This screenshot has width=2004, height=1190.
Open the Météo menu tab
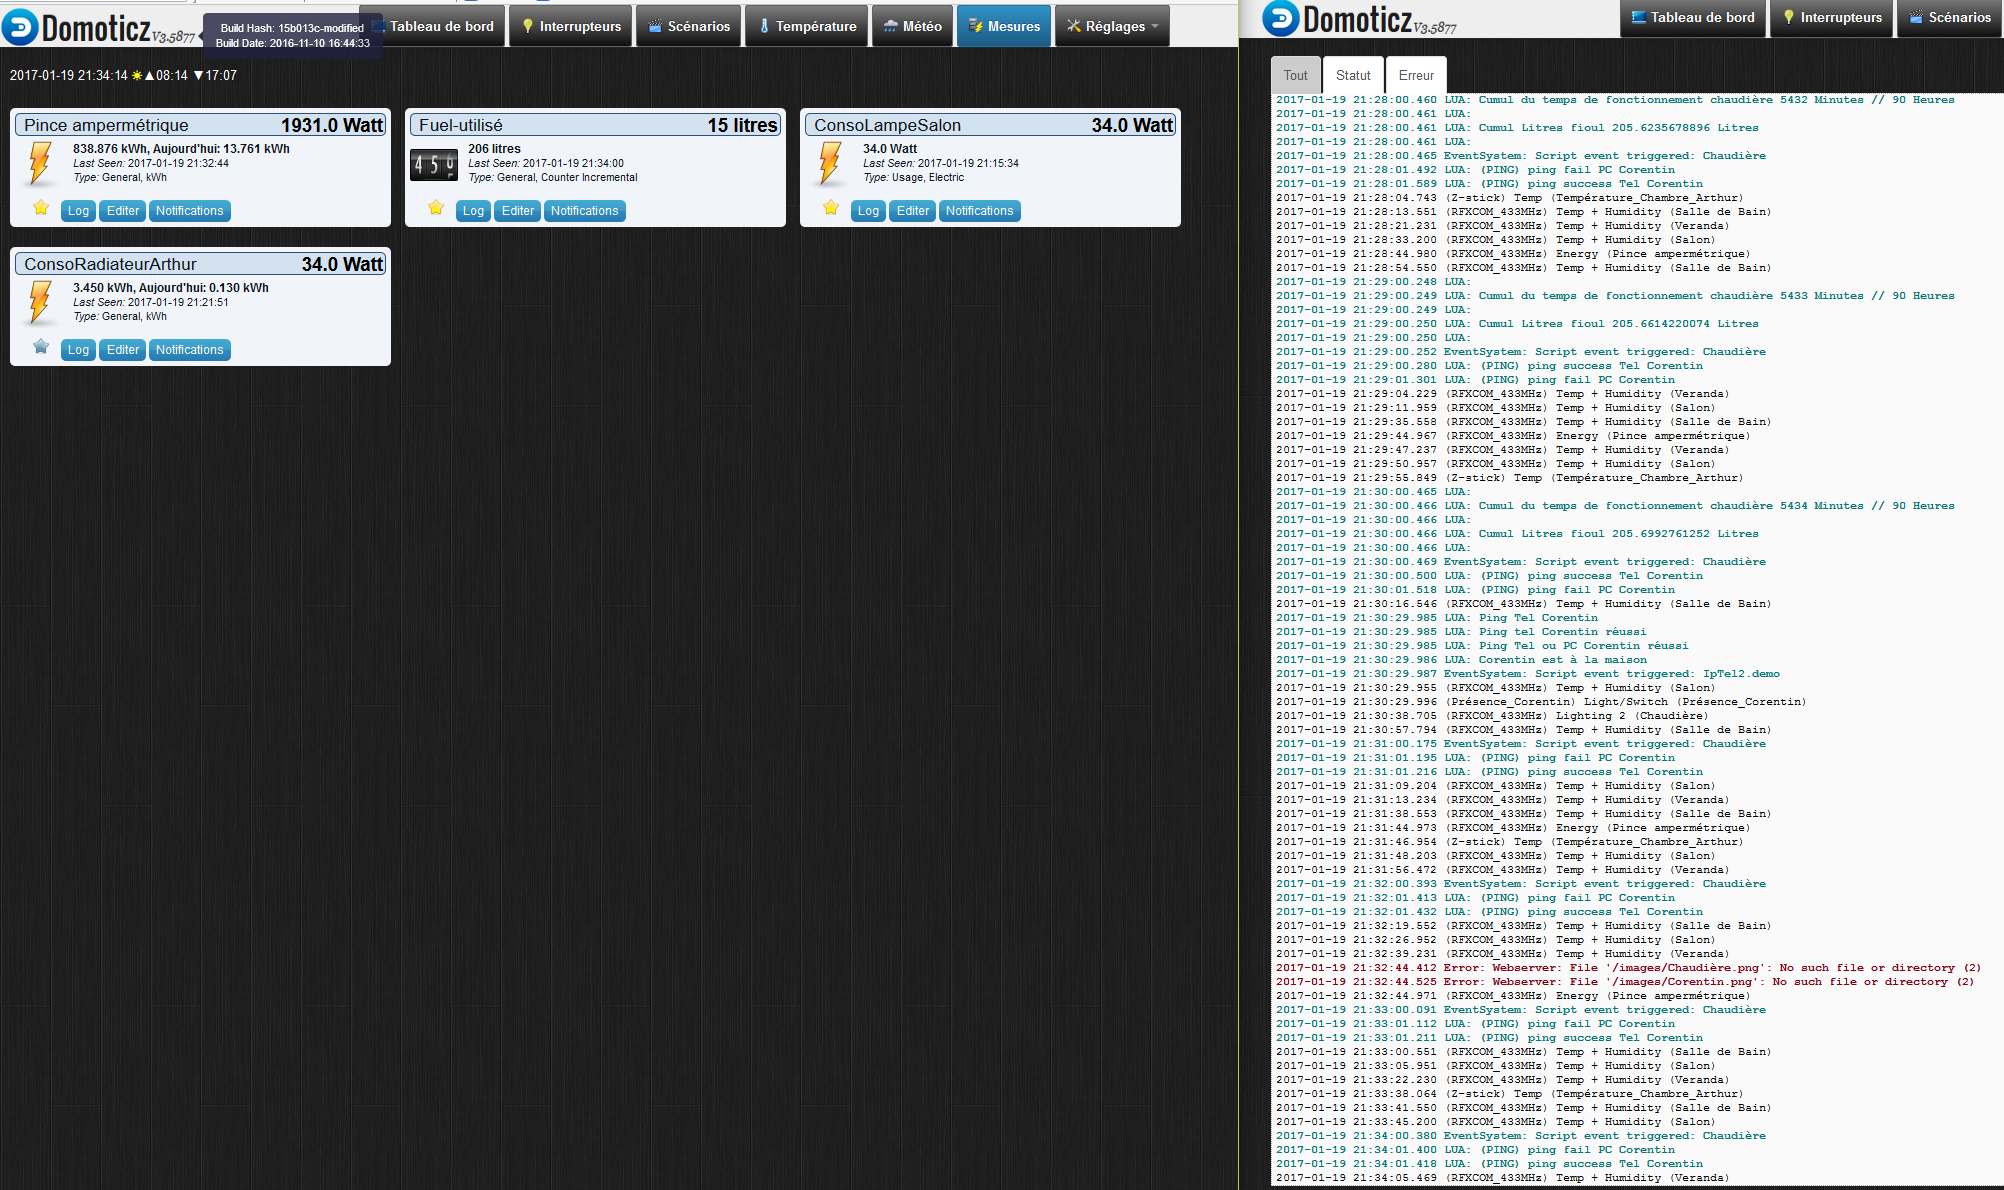(912, 26)
